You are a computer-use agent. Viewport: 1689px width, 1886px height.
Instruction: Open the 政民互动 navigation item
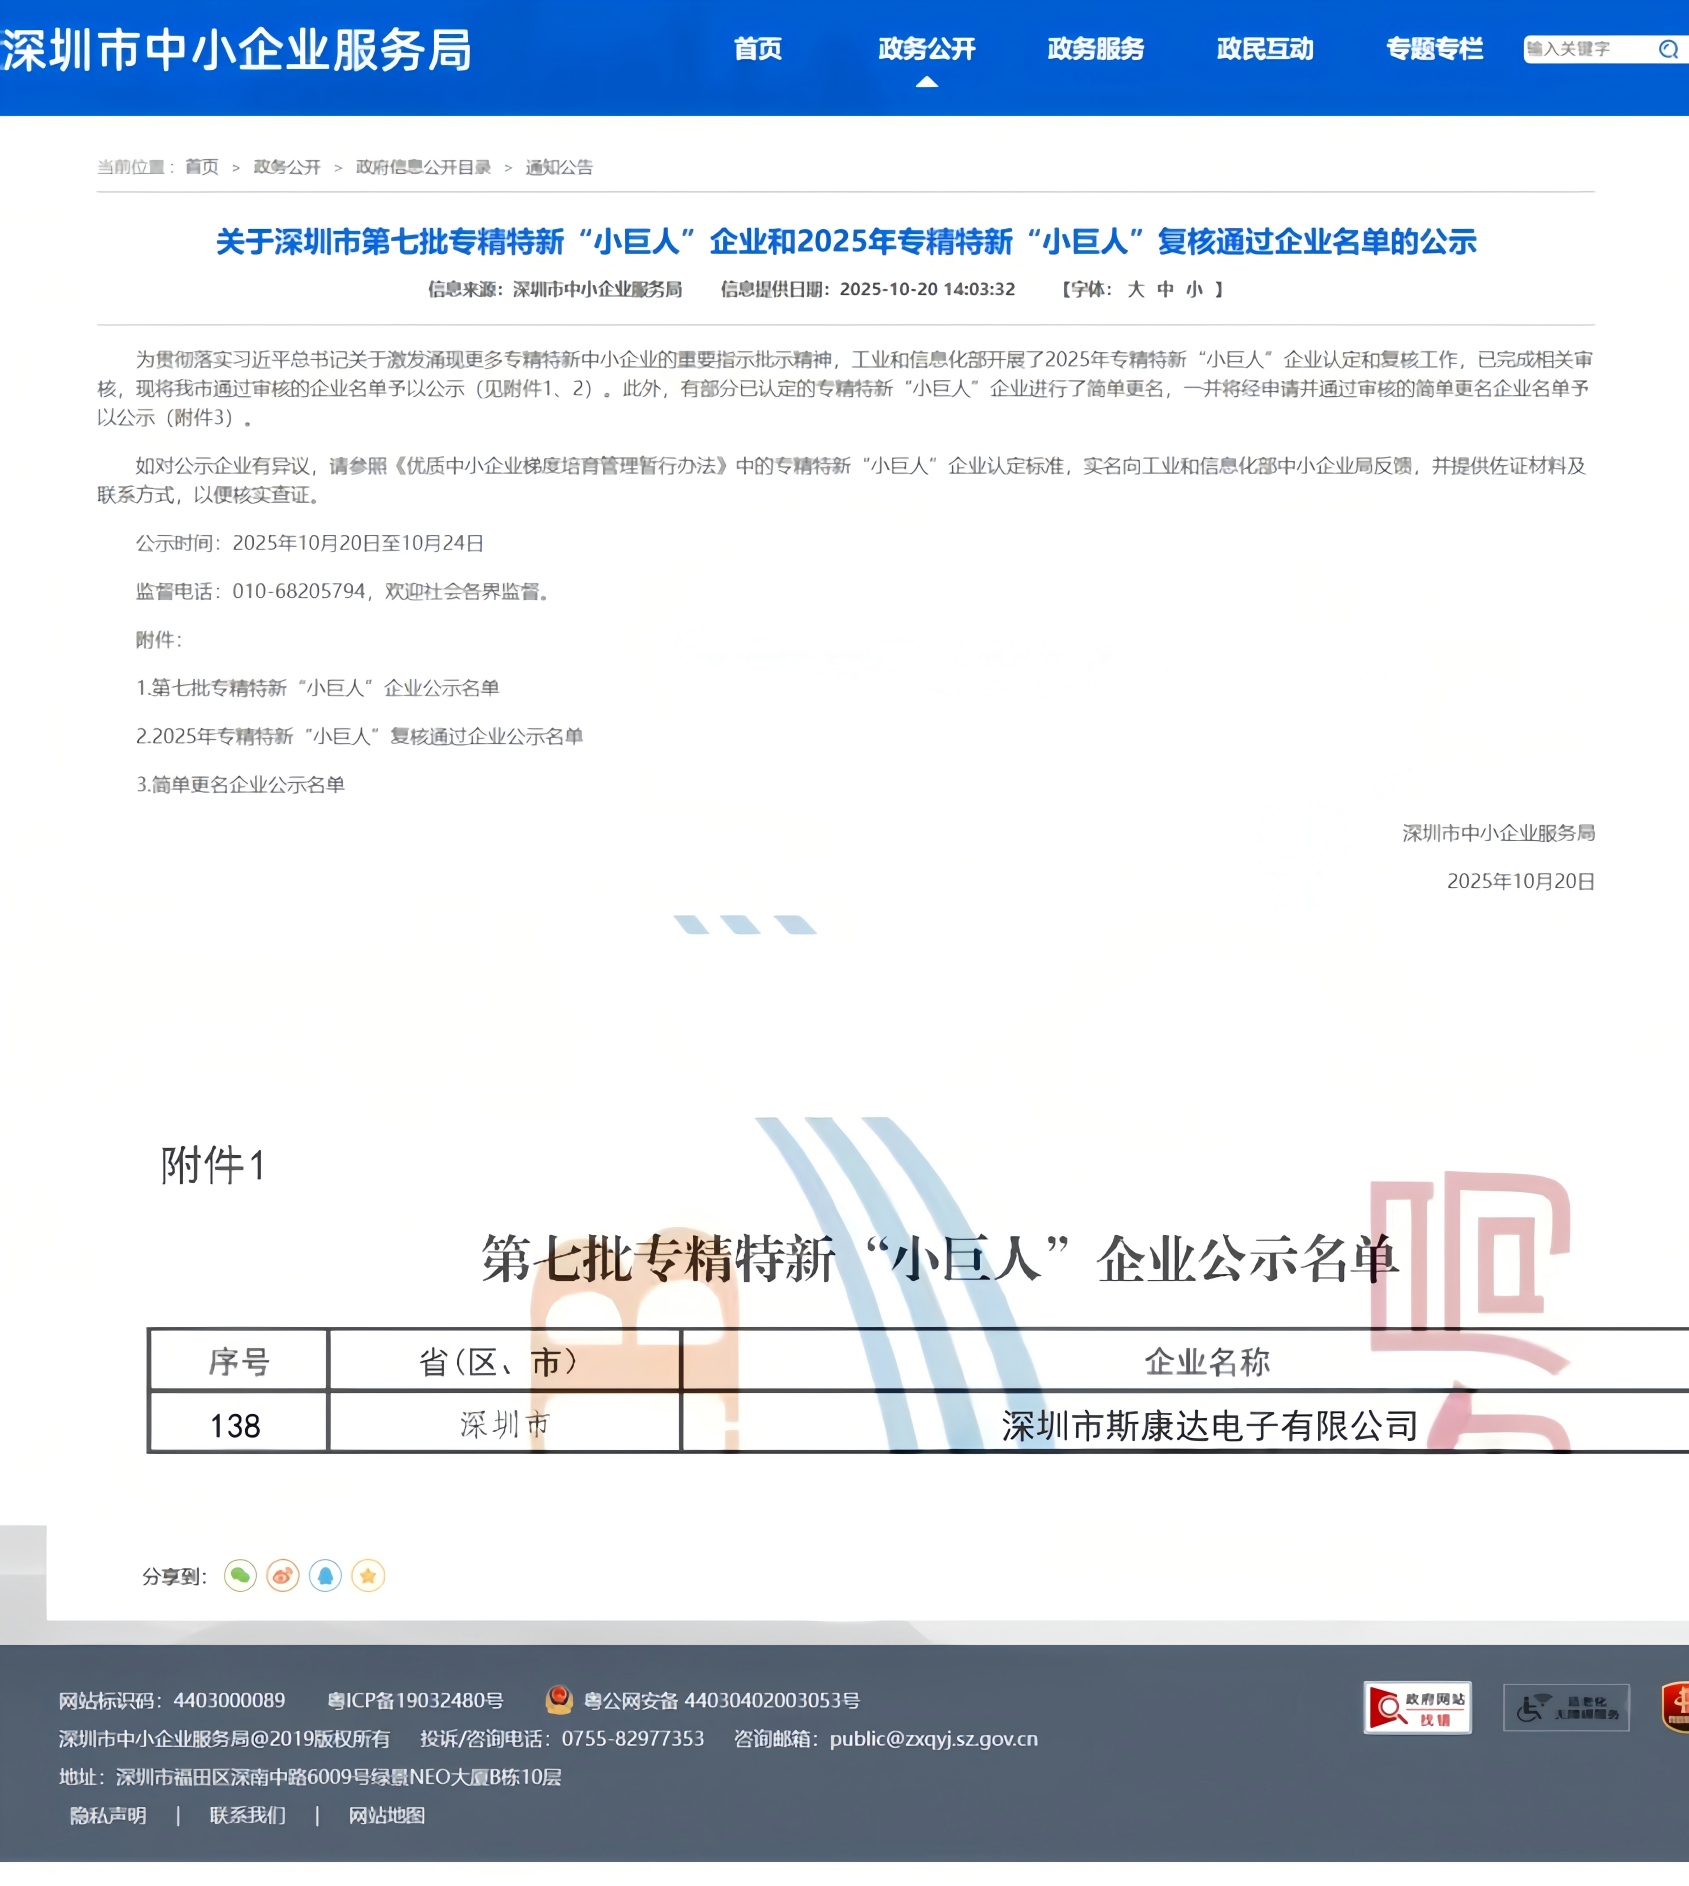point(1265,50)
